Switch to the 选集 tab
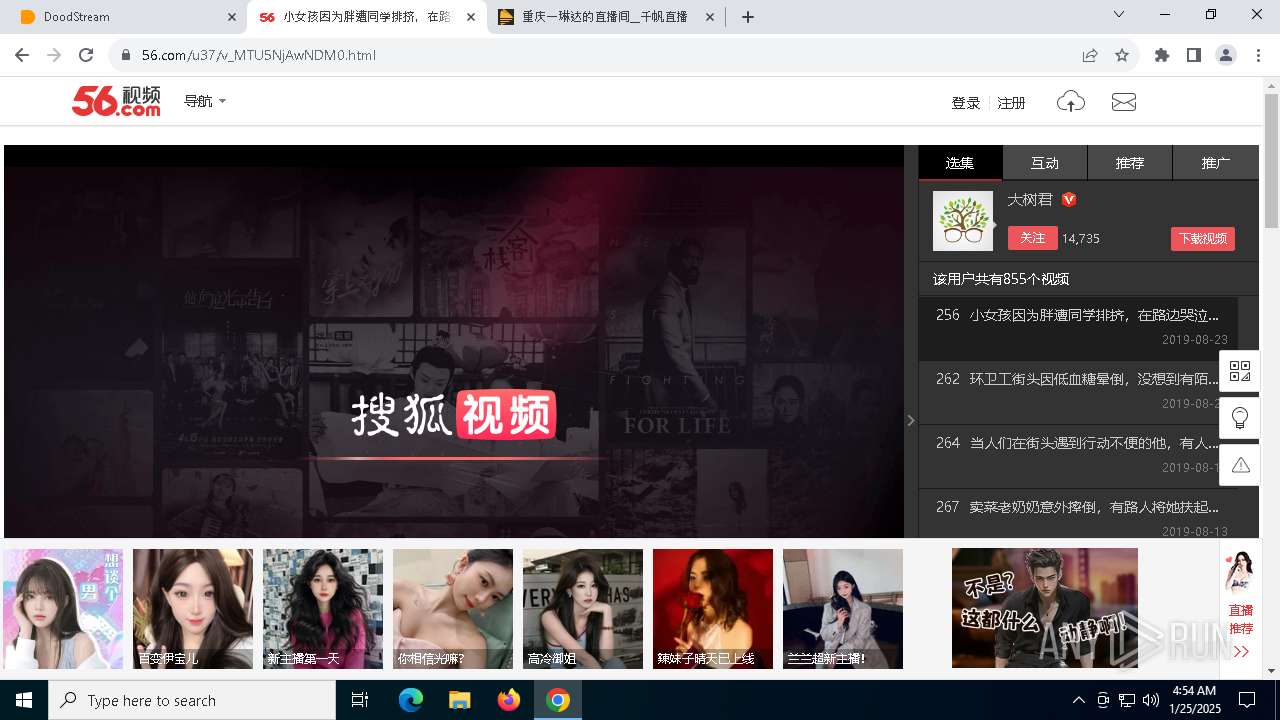 pyautogui.click(x=960, y=162)
